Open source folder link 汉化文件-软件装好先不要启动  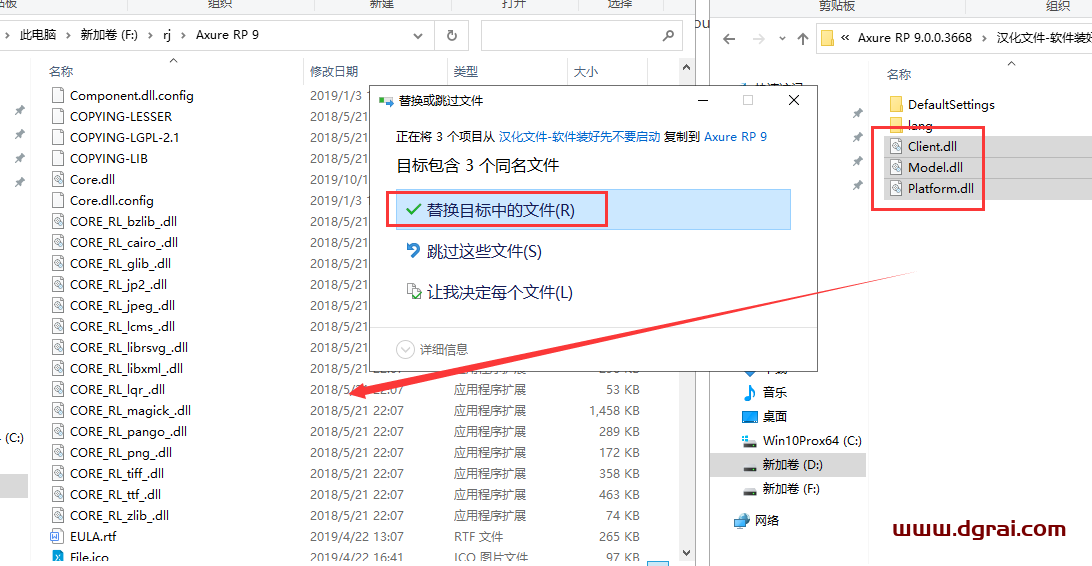(579, 136)
